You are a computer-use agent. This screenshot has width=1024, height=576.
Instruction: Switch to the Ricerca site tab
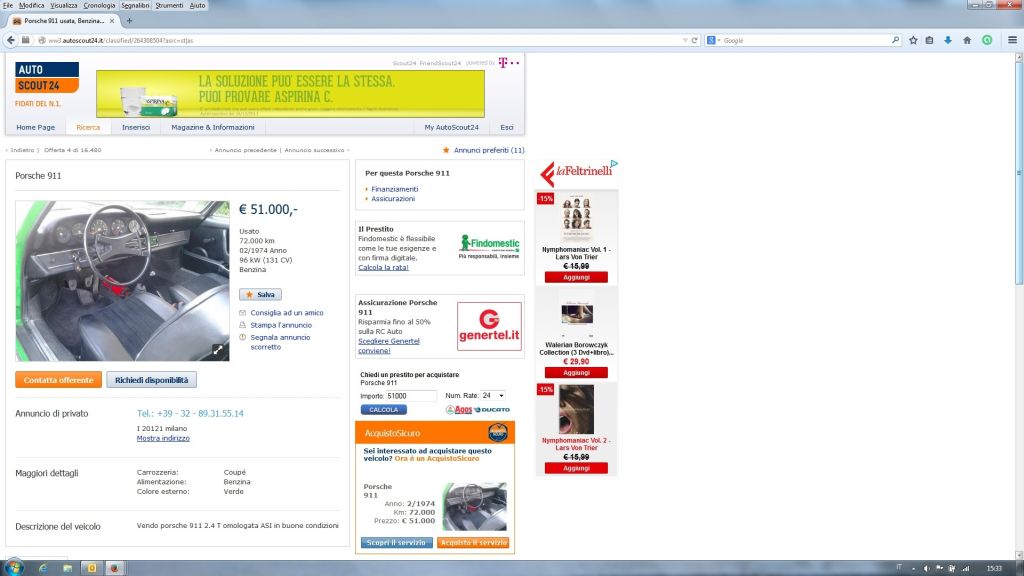88,127
